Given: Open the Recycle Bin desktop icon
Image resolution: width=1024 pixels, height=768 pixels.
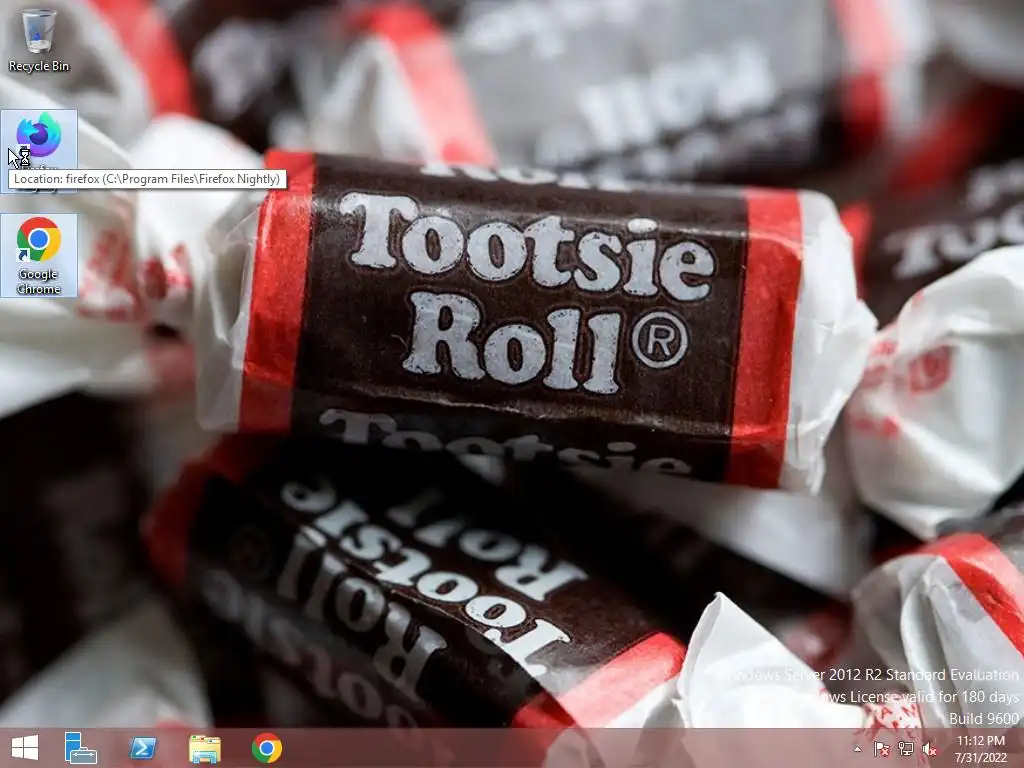Looking at the screenshot, I should [39, 40].
